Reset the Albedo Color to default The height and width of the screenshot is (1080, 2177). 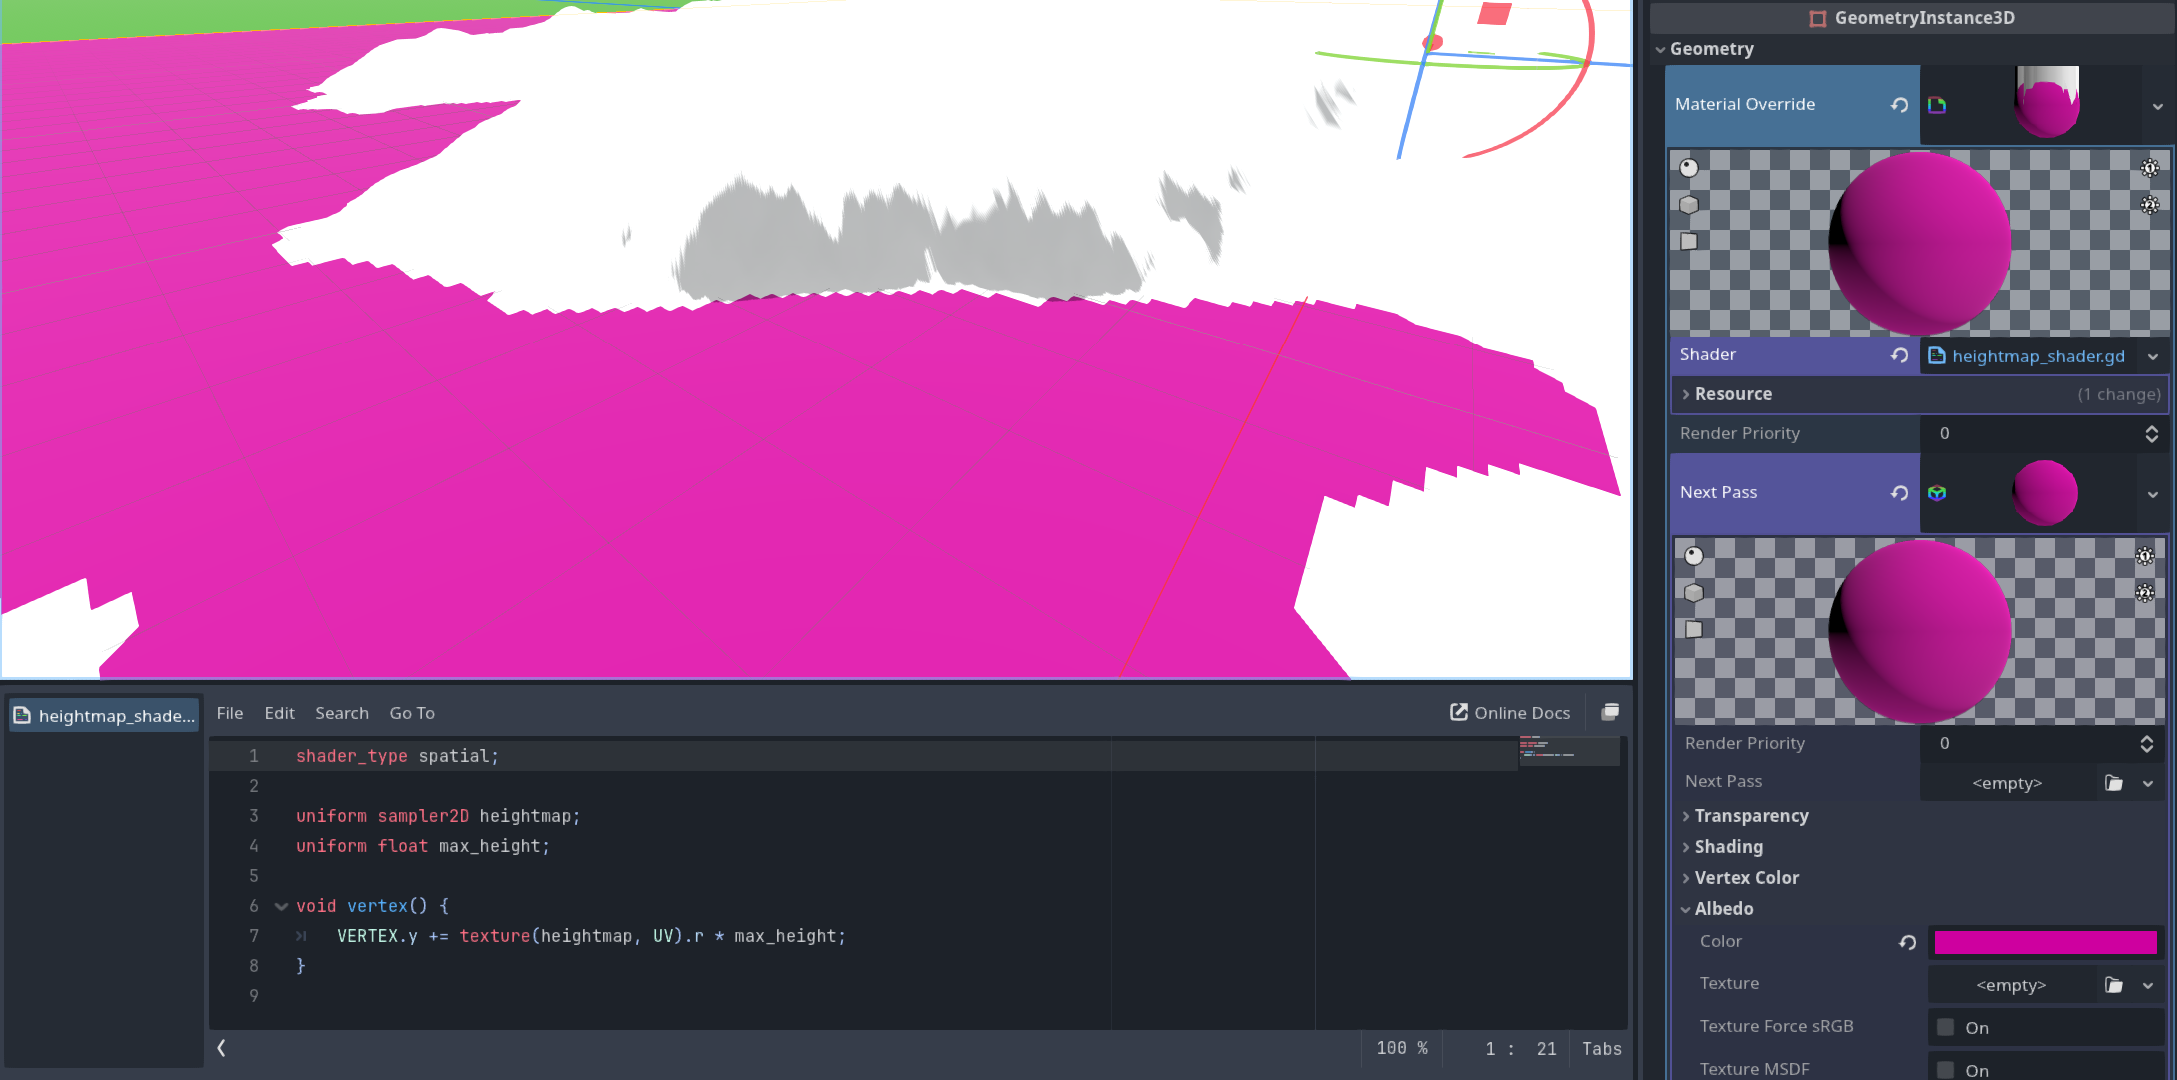[1907, 942]
